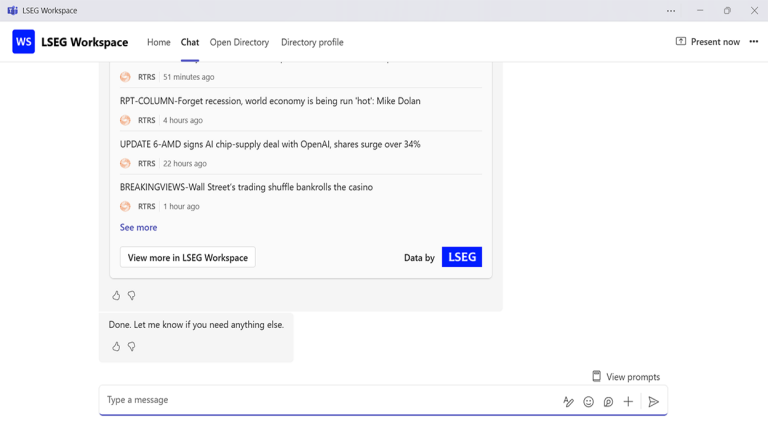
Task: Click the '4 hours ago' timestamp
Action: (x=183, y=120)
